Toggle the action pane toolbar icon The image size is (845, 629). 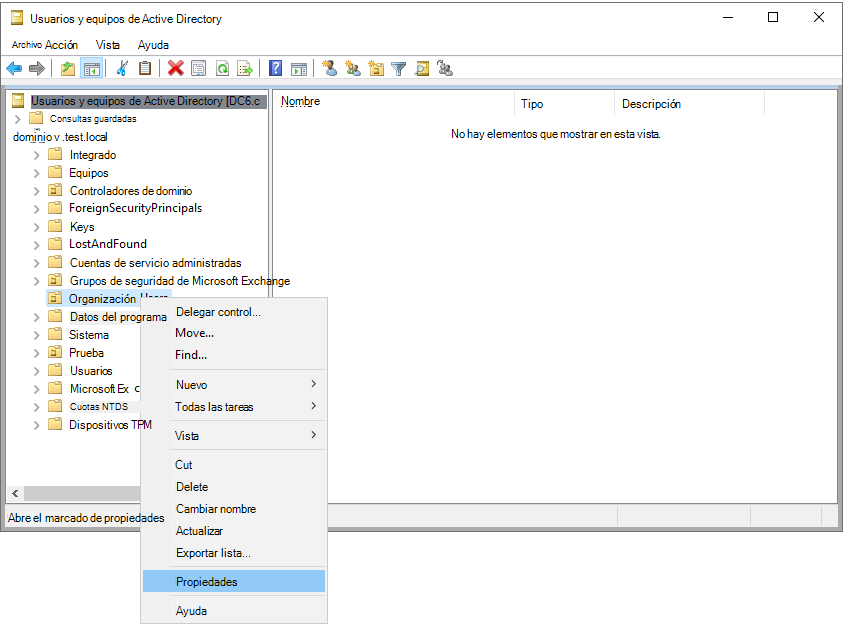299,68
